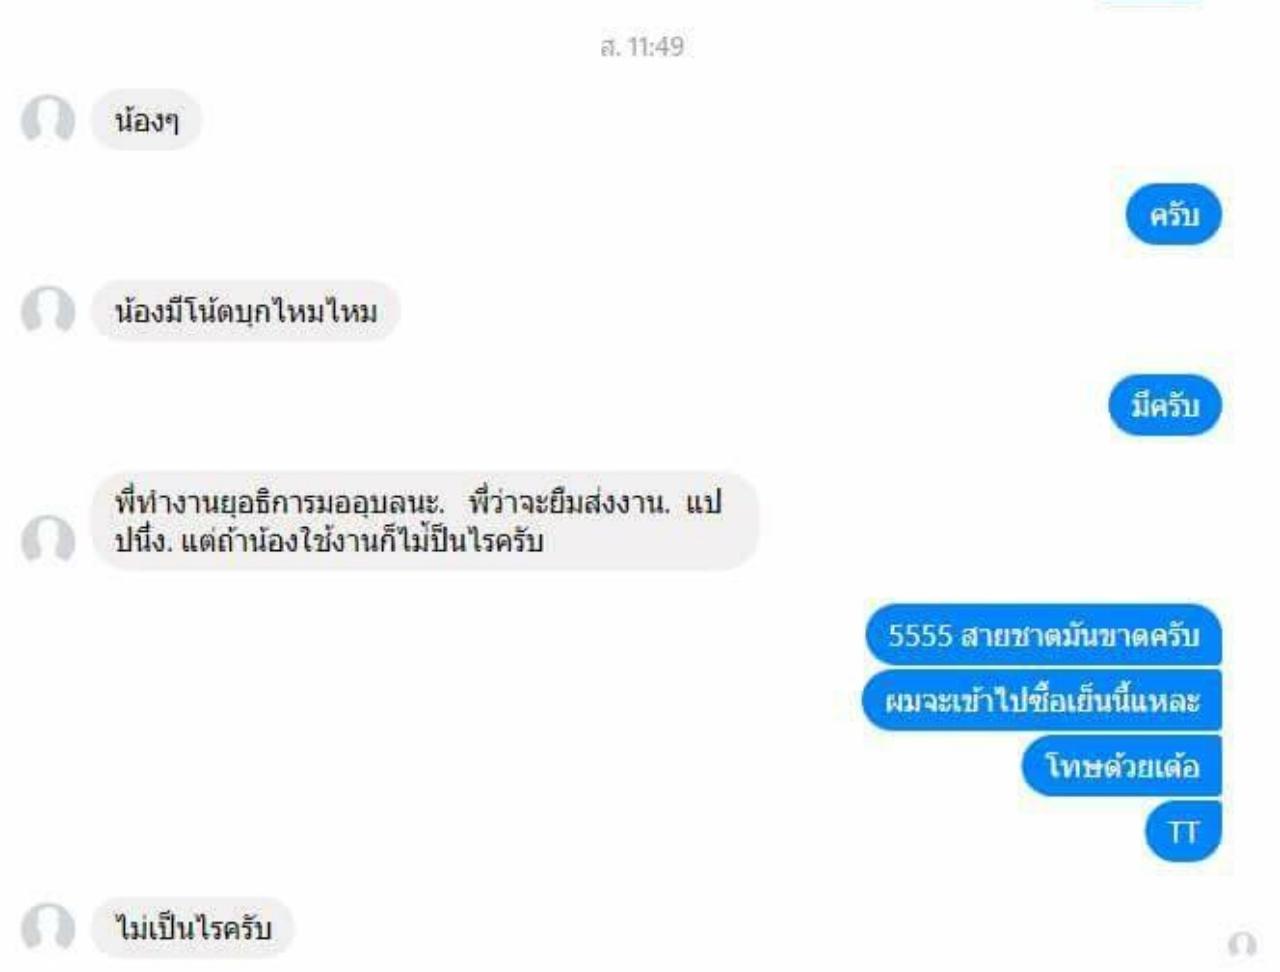Click the "ส. 11:49" timestamp label
The width and height of the screenshot is (1280, 972).
[641, 47]
